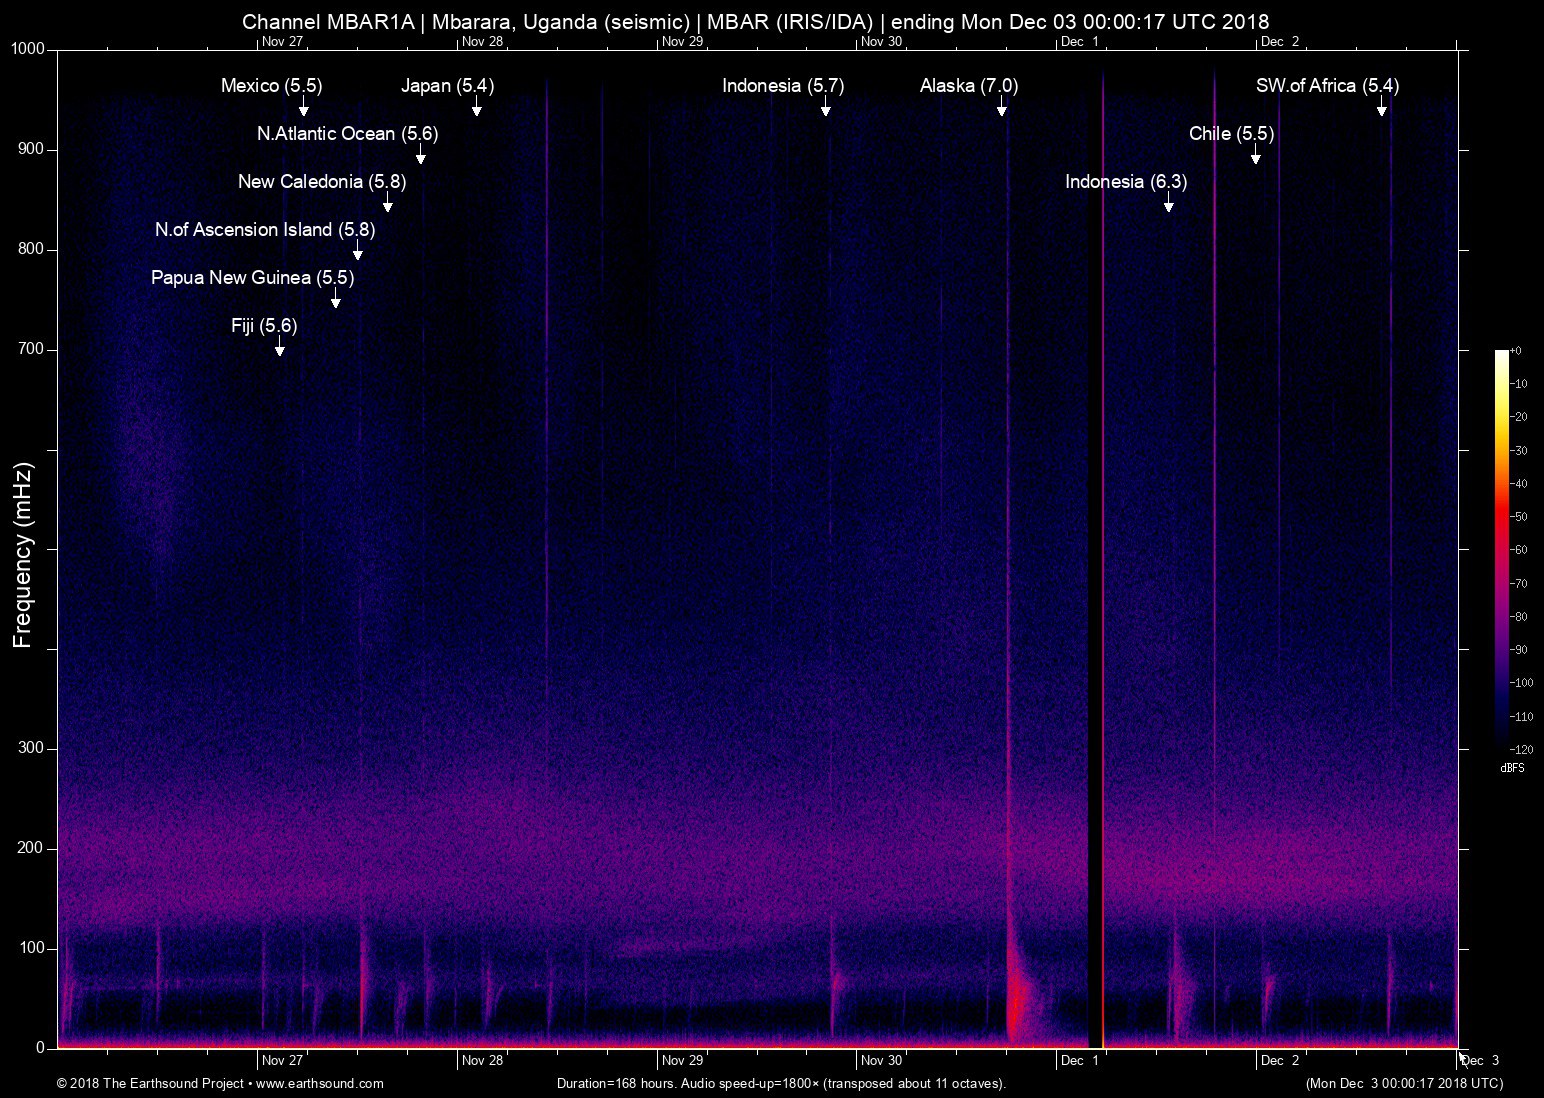Select the New Caledonia (5.8) label
Viewport: 1544px width, 1098px height.
tap(322, 182)
